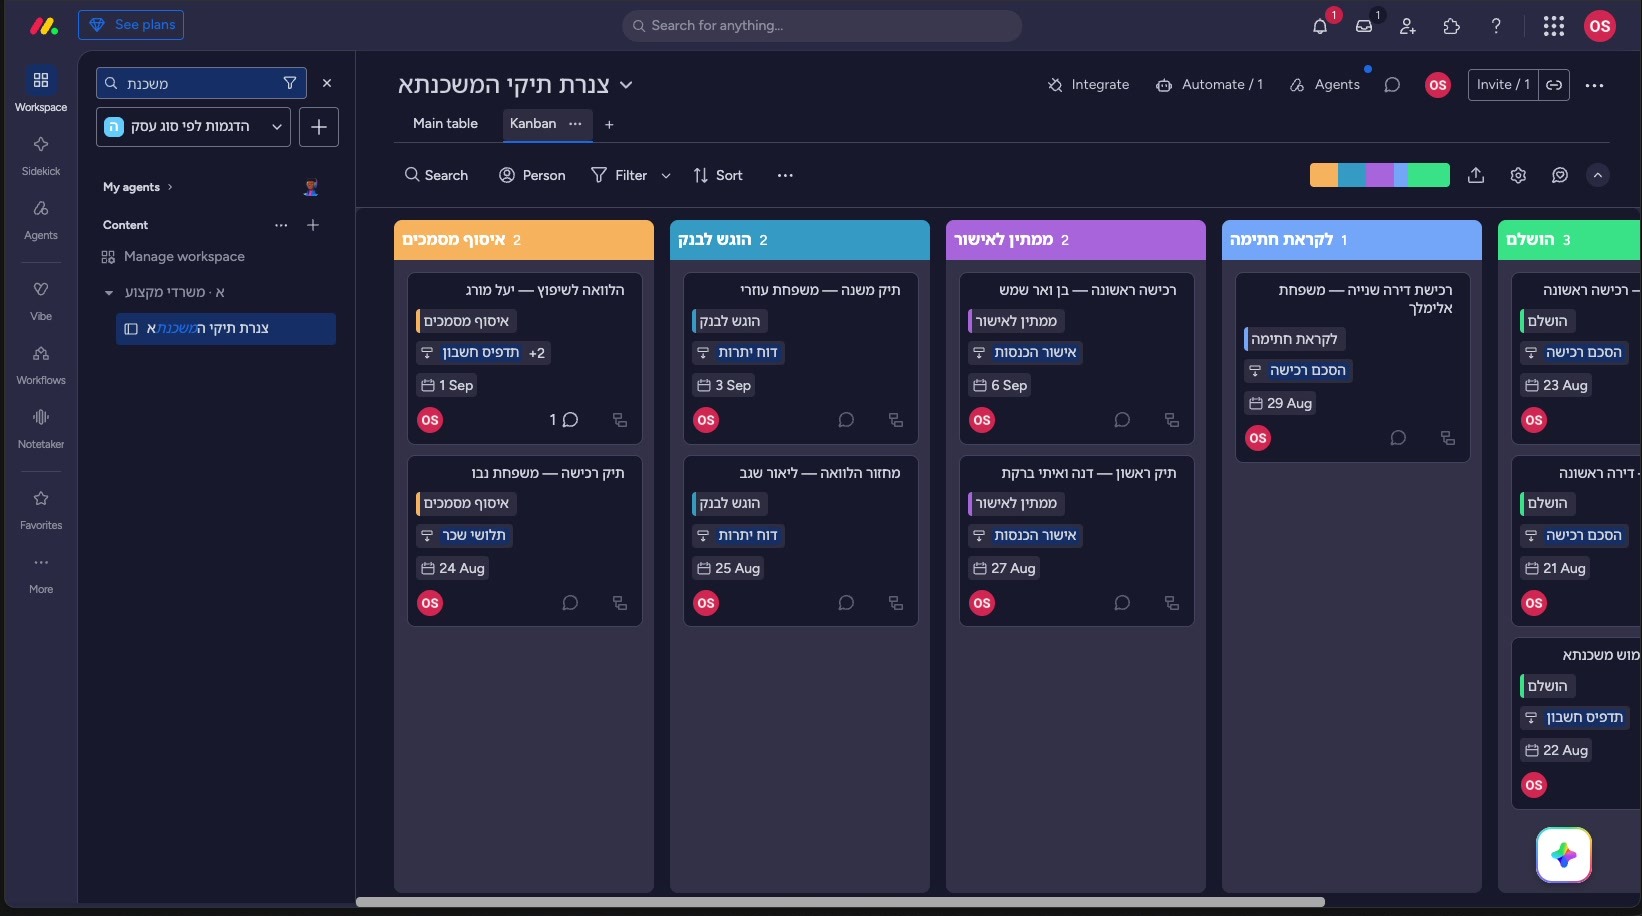Open Workflows in the left rail
The height and width of the screenshot is (916, 1642).
(x=41, y=364)
